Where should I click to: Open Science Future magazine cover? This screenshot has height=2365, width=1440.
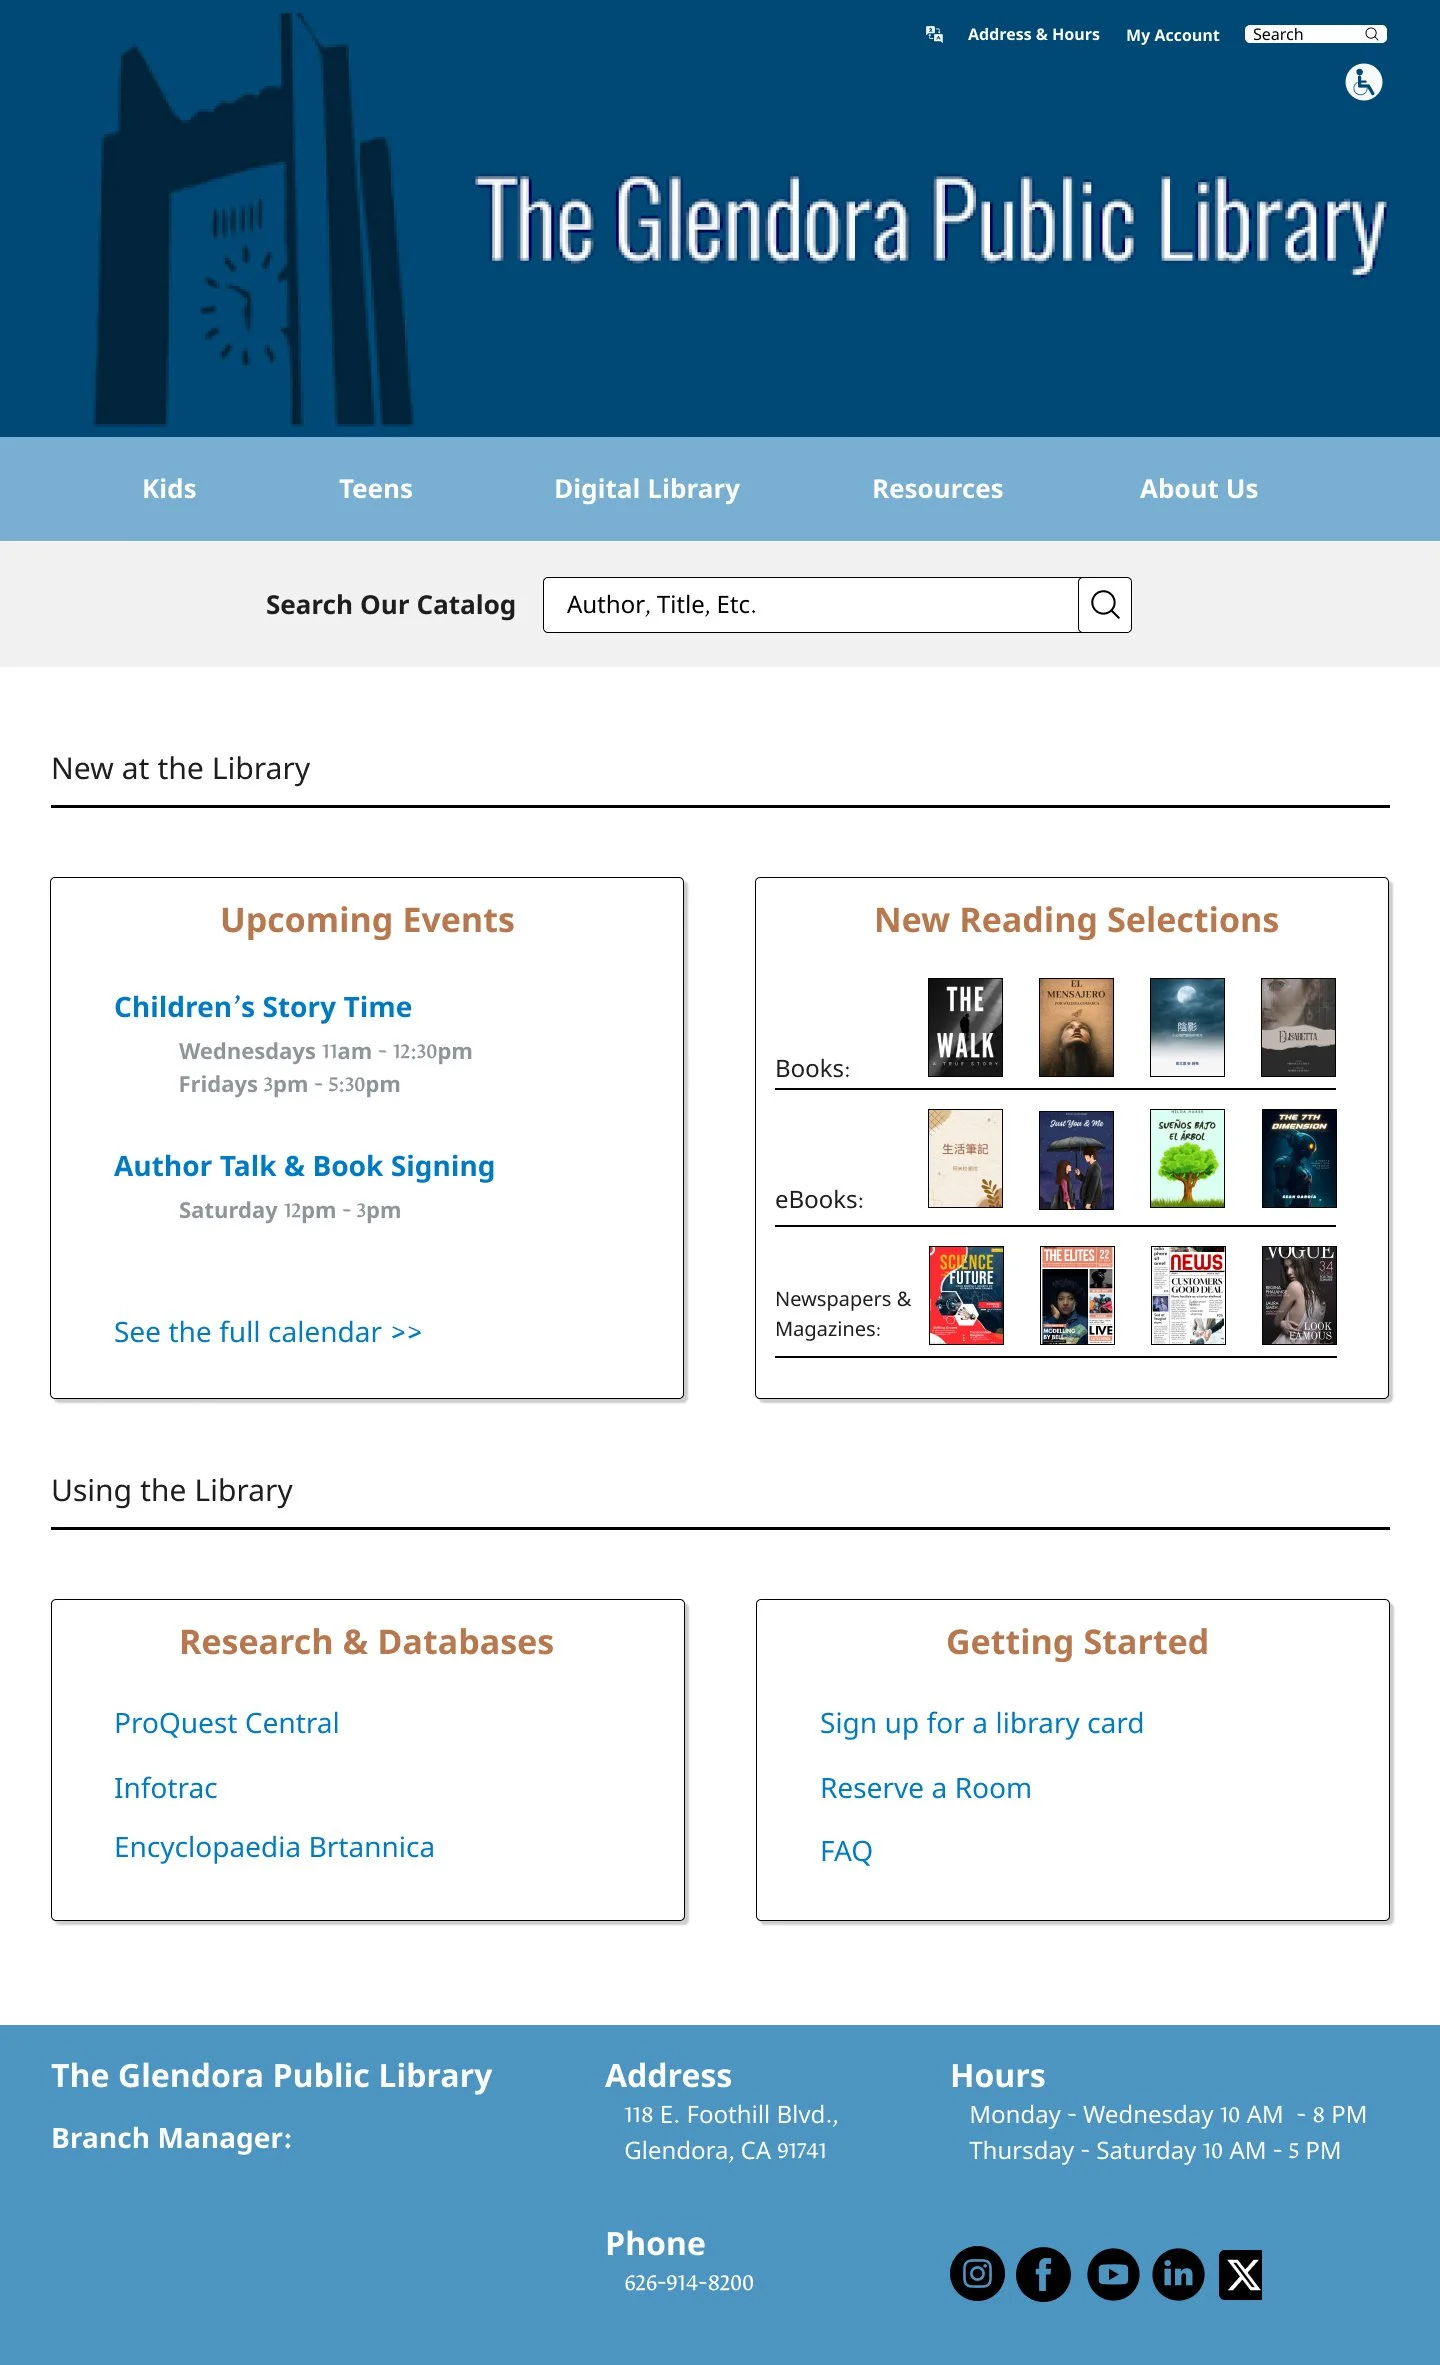(x=966, y=1295)
